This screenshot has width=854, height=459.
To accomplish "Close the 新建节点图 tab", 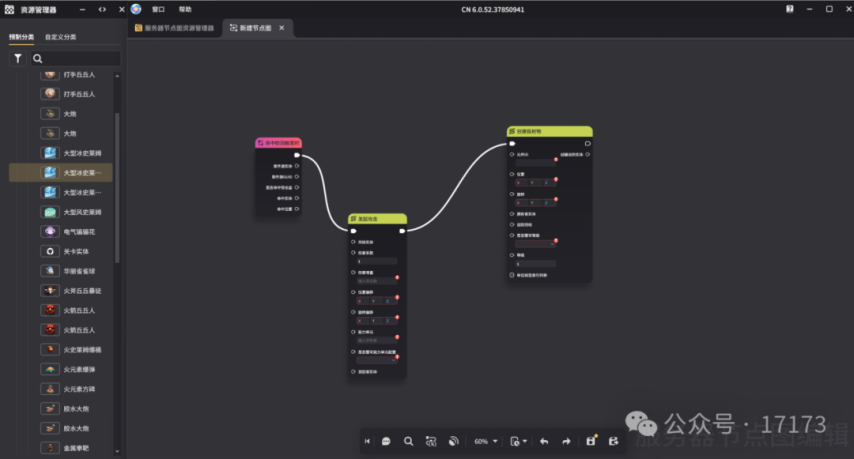I will pos(281,28).
